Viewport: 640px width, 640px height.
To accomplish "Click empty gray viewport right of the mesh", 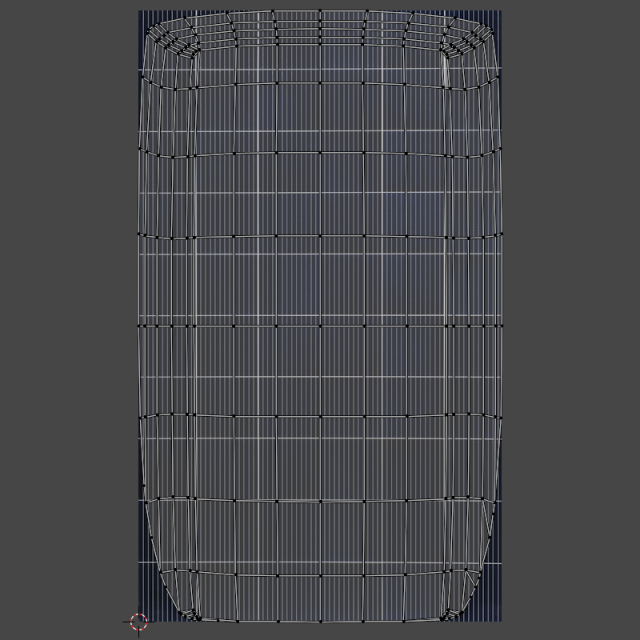I will (x=570, y=320).
